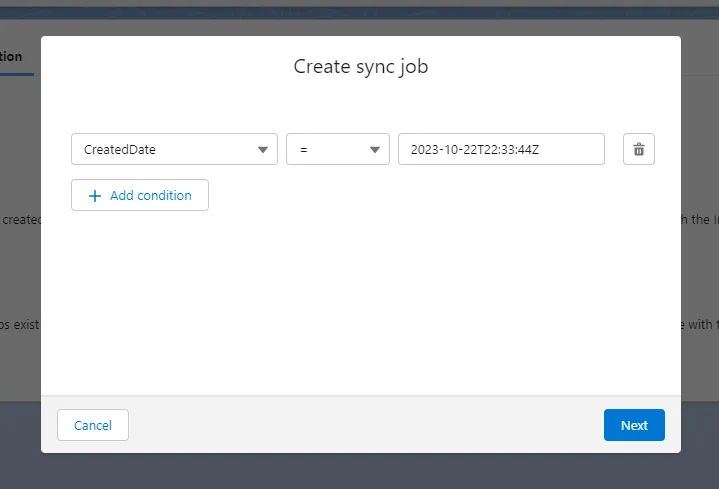
Task: Select the partially hidden tab behind dialog
Action: (14, 57)
